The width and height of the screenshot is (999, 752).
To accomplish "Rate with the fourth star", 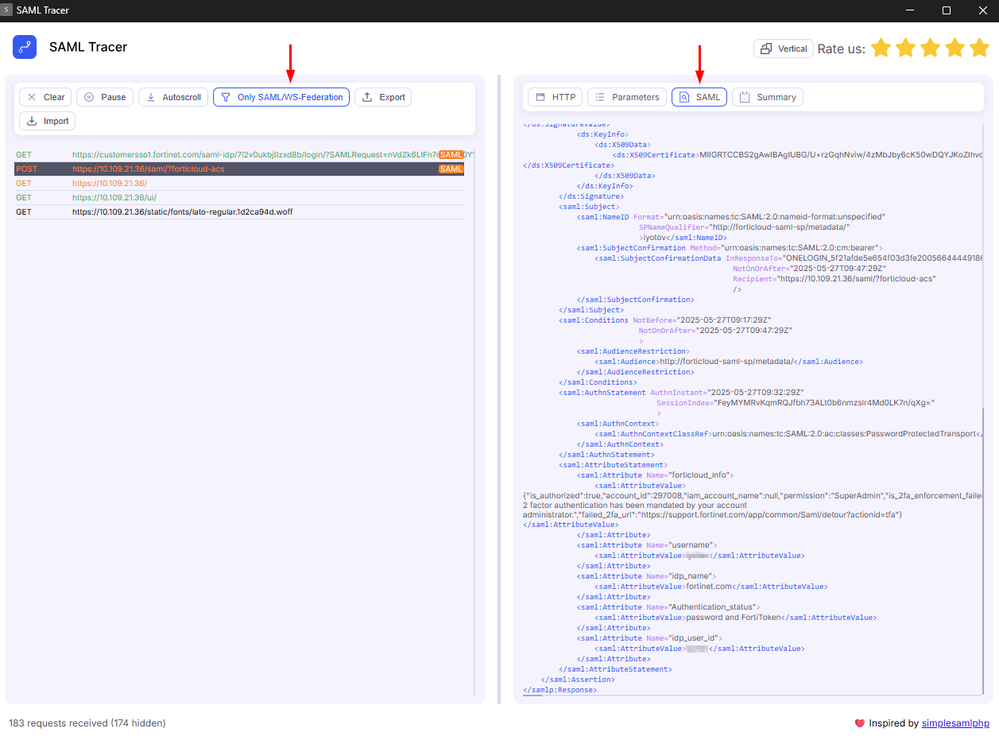I will pyautogui.click(x=954, y=48).
